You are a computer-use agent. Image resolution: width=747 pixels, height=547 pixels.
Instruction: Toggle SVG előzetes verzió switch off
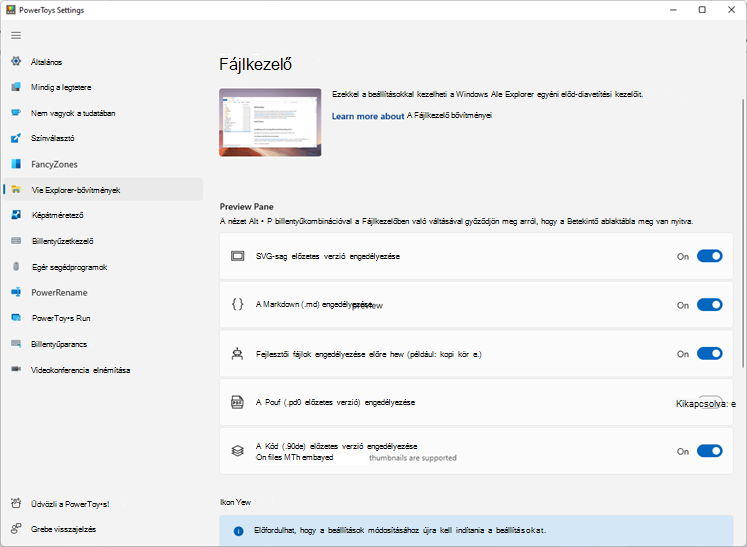(709, 256)
